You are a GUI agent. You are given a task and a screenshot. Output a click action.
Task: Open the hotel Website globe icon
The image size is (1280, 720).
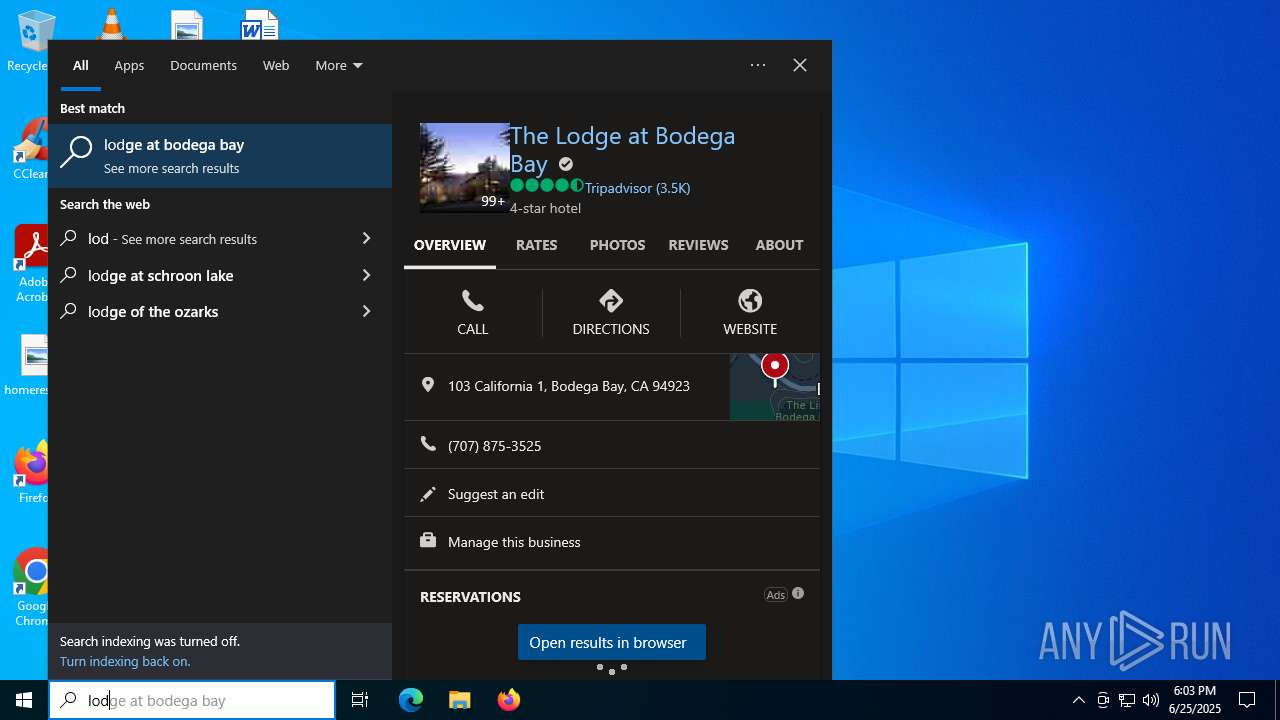(x=750, y=300)
